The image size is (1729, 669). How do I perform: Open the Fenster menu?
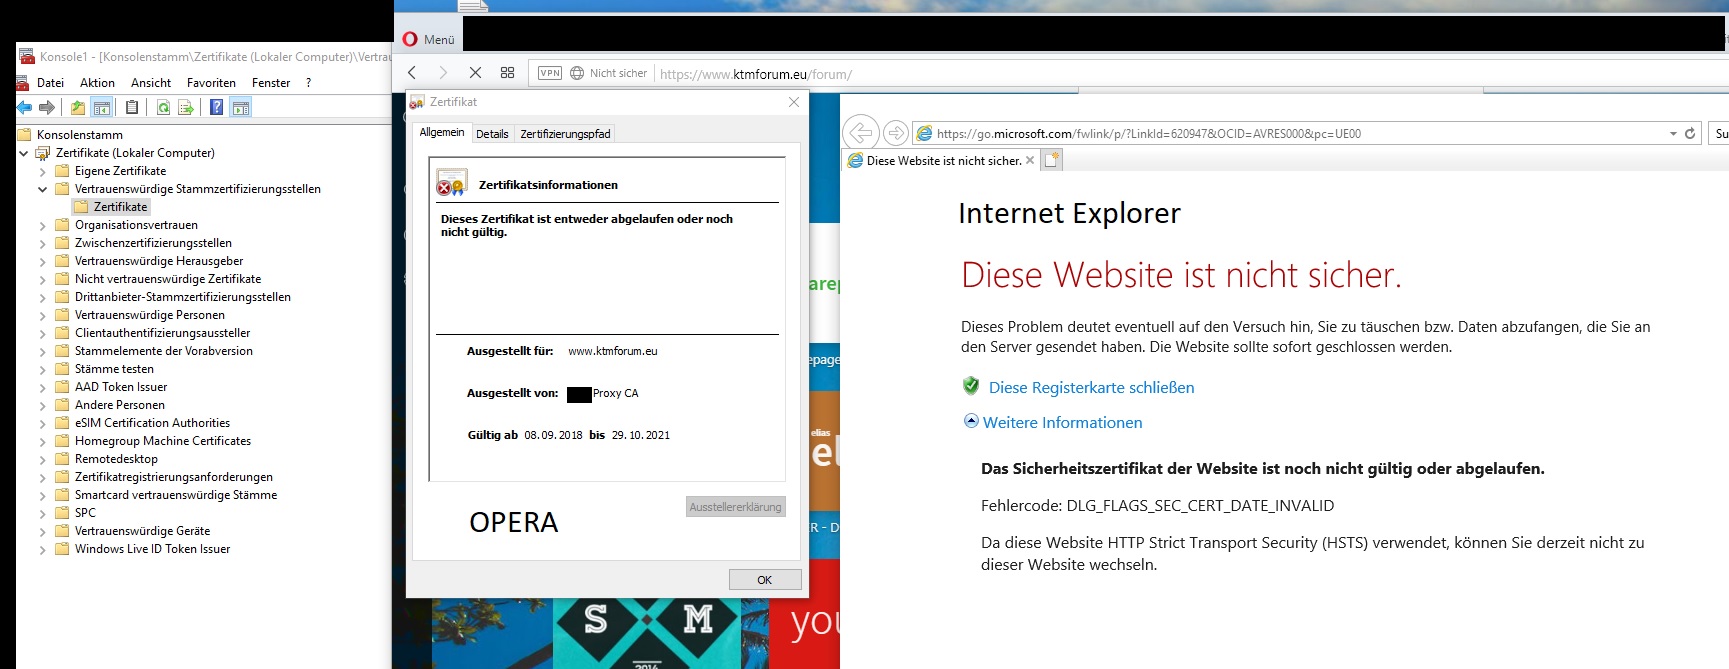[x=271, y=83]
